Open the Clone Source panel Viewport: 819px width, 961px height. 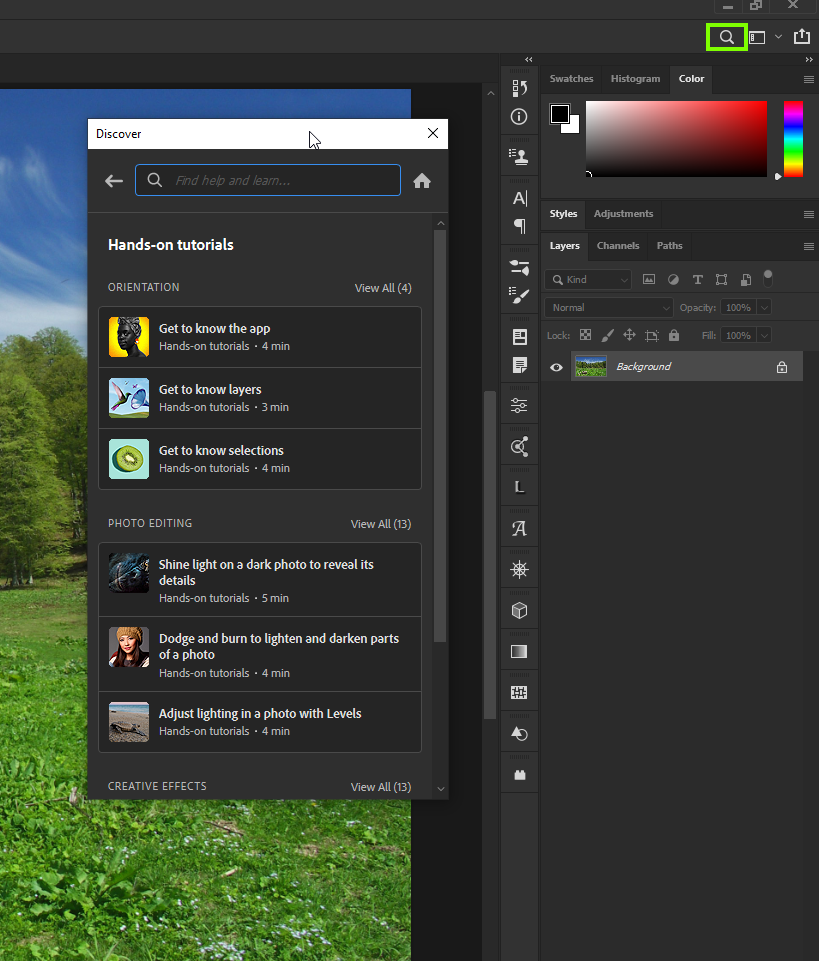click(519, 155)
